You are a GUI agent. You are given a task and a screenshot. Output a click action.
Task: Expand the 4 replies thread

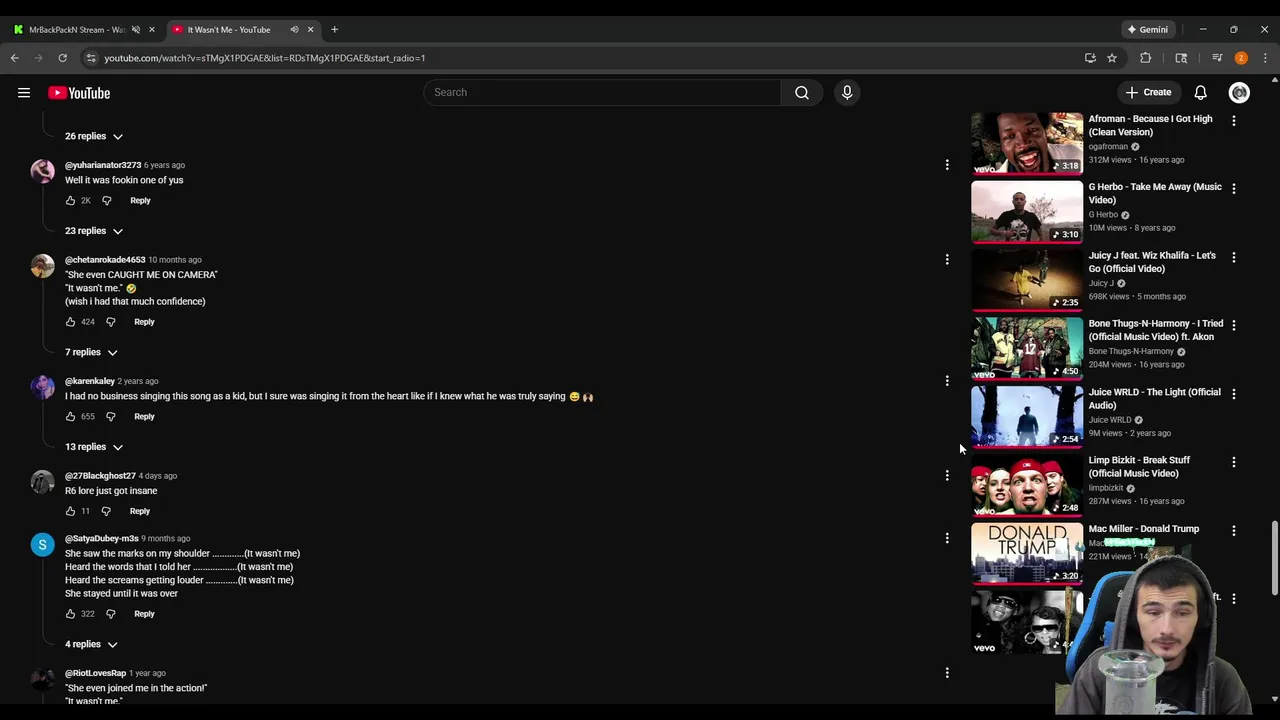(x=91, y=644)
